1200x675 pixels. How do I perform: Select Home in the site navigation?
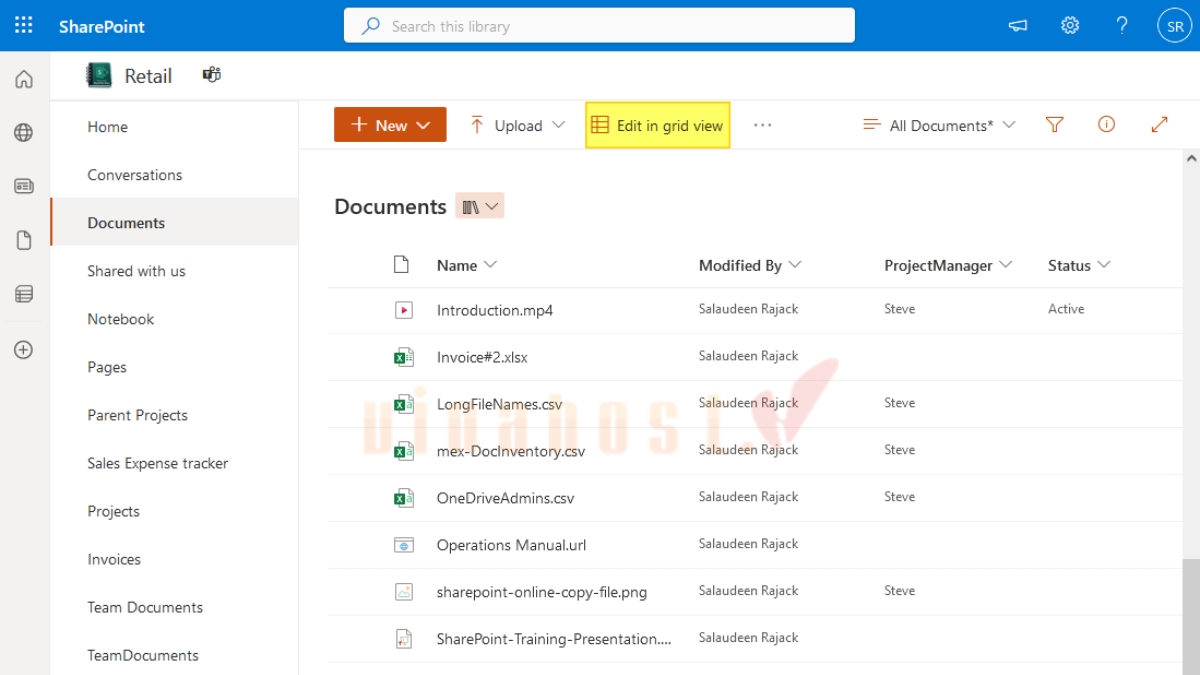pyautogui.click(x=107, y=127)
